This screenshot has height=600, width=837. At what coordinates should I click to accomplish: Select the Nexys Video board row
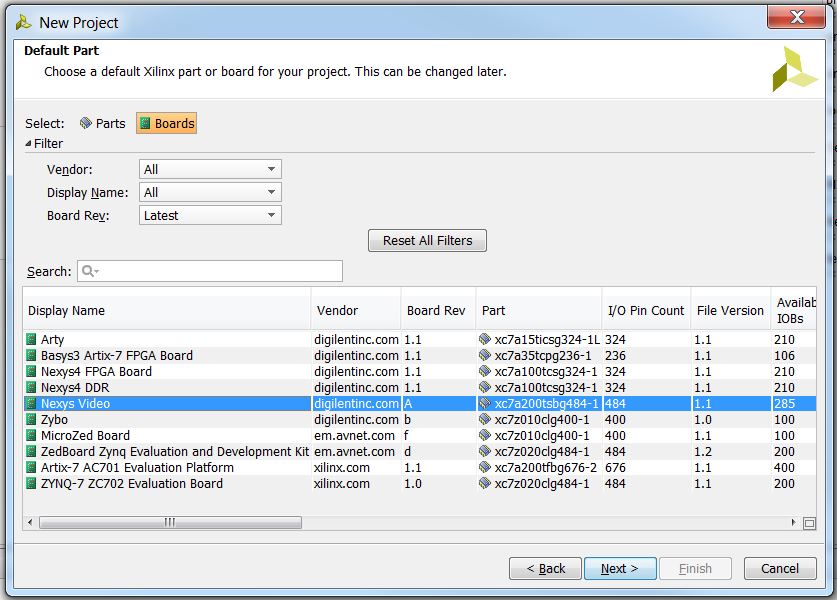point(420,404)
